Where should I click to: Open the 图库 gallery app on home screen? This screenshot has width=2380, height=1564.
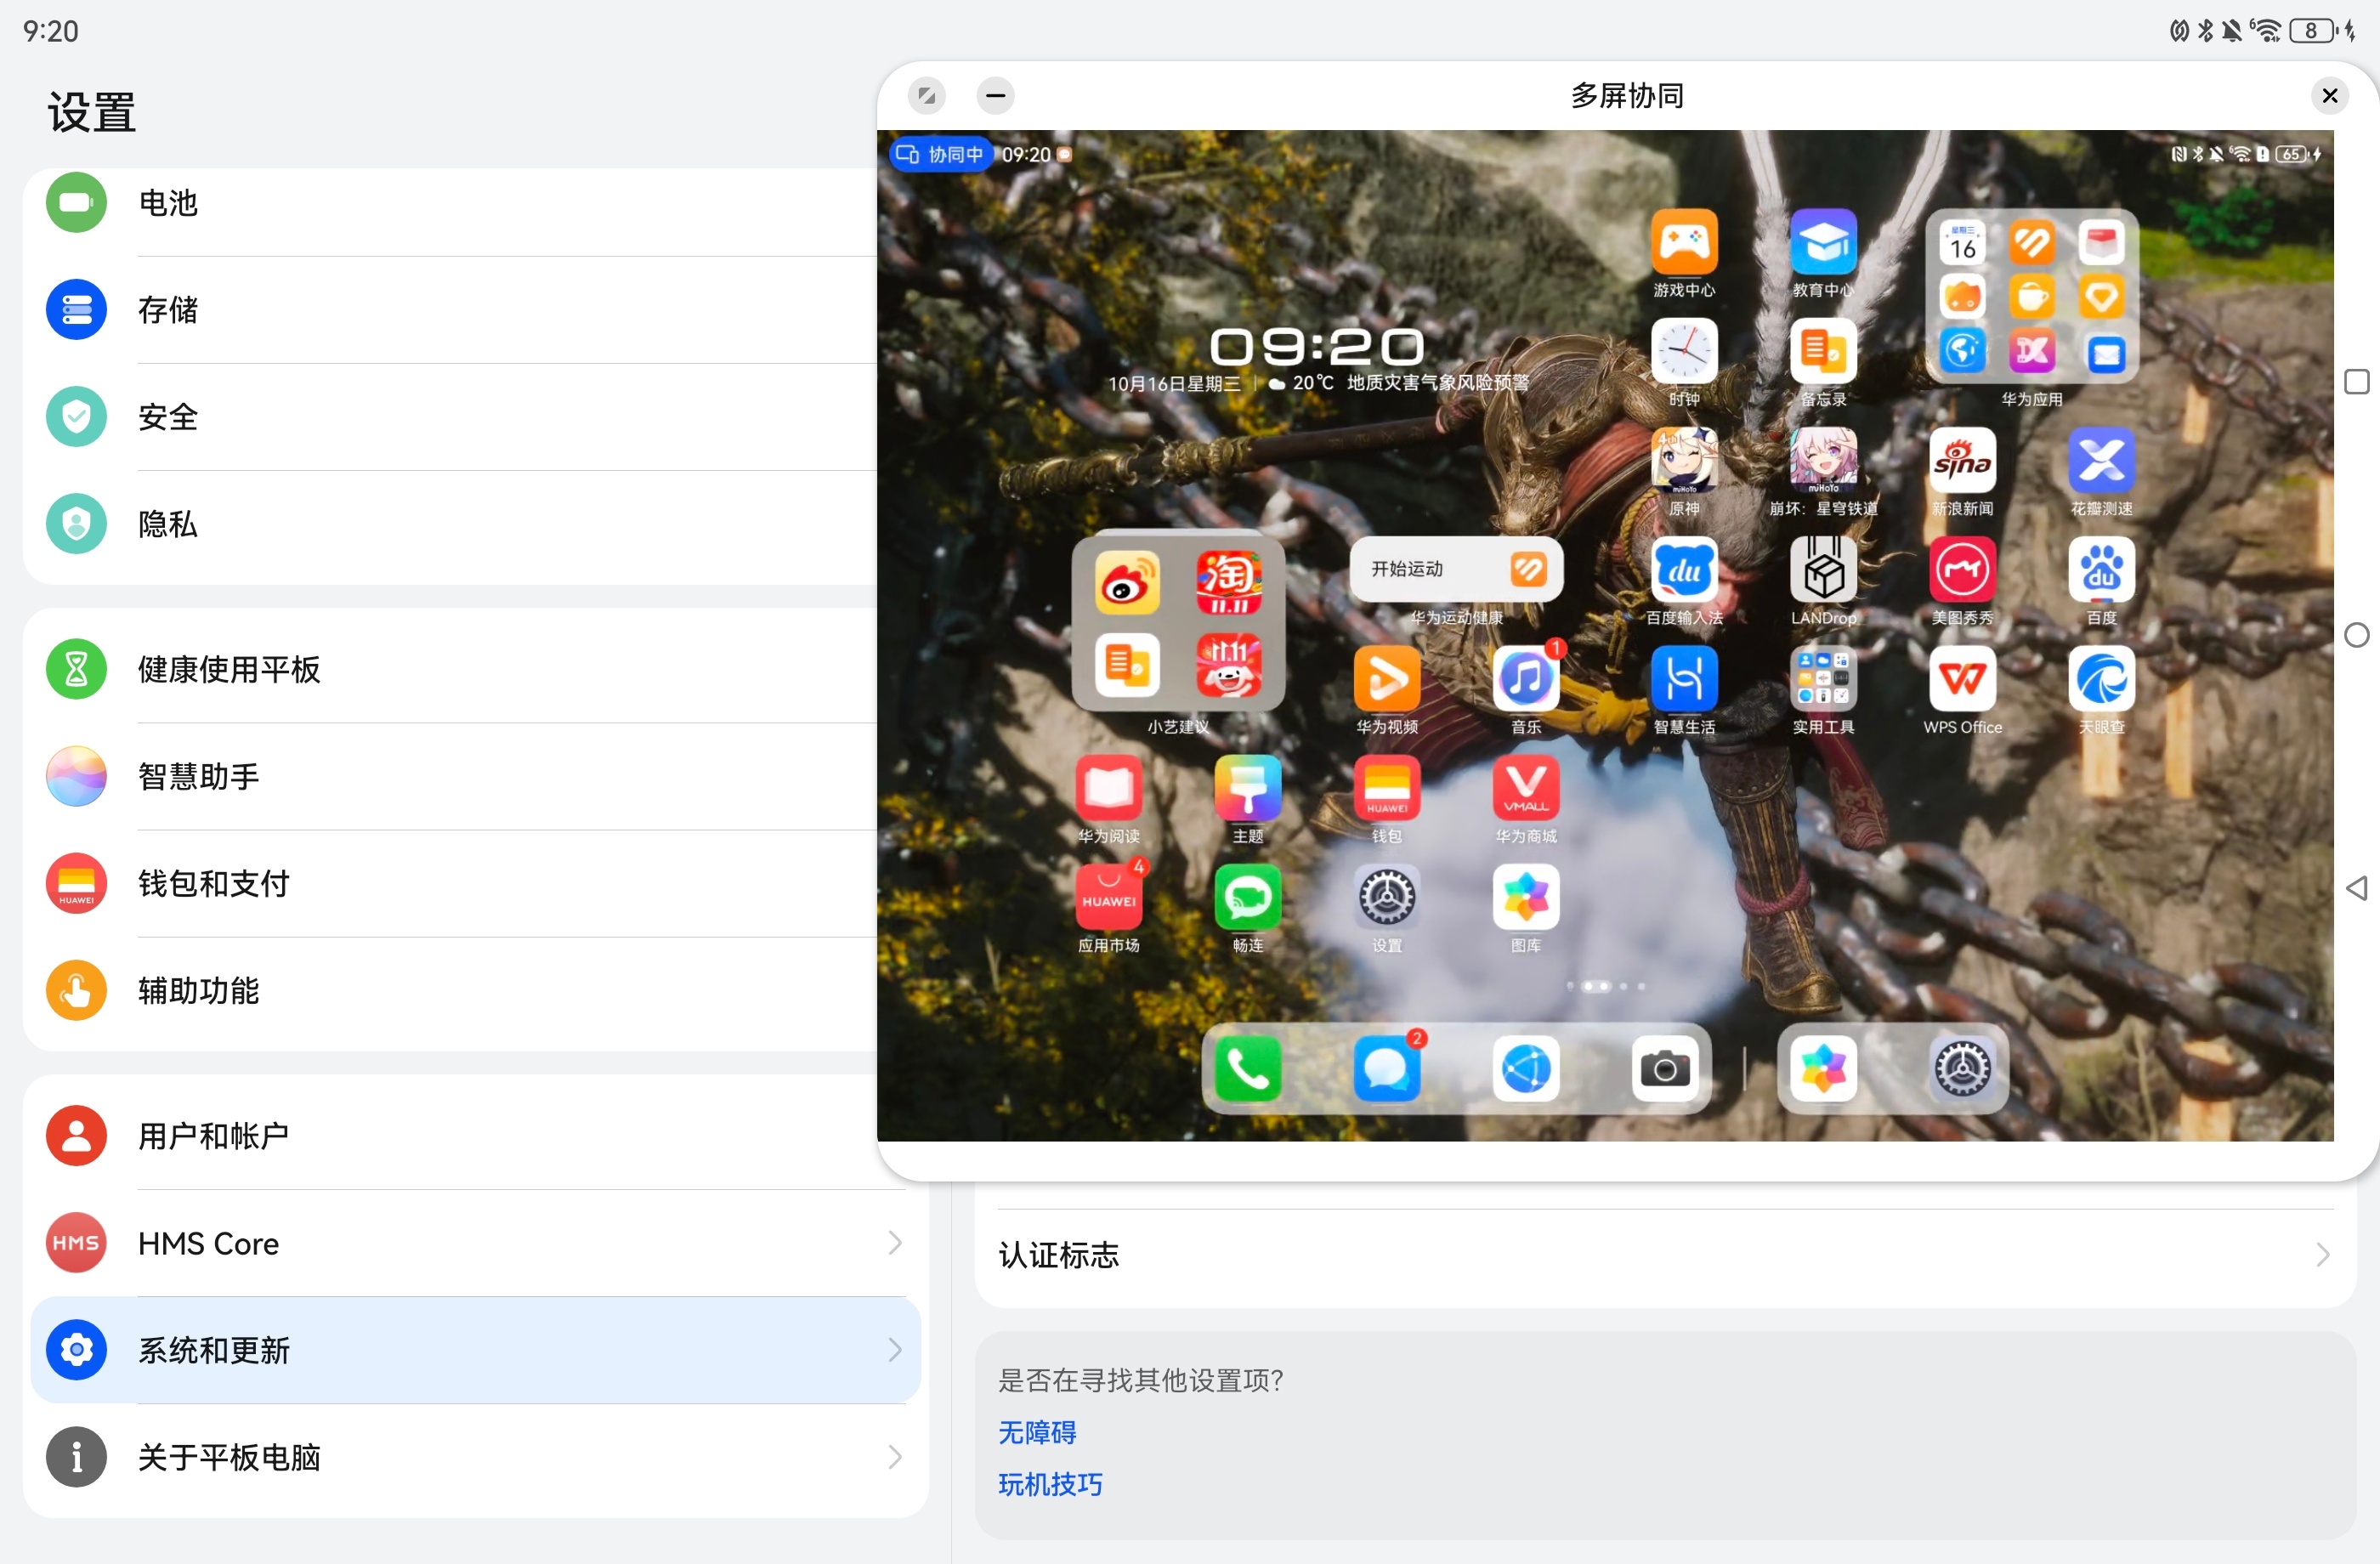click(1526, 897)
